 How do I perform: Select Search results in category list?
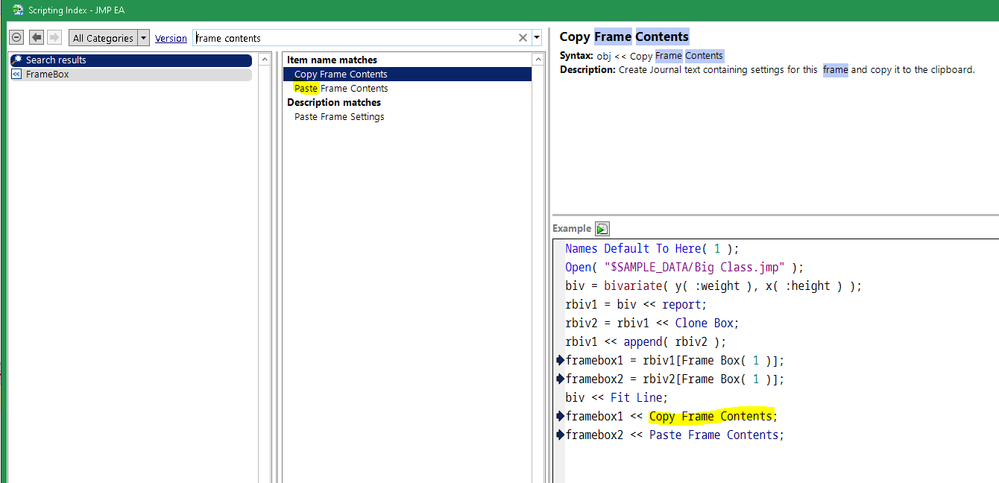click(x=131, y=60)
